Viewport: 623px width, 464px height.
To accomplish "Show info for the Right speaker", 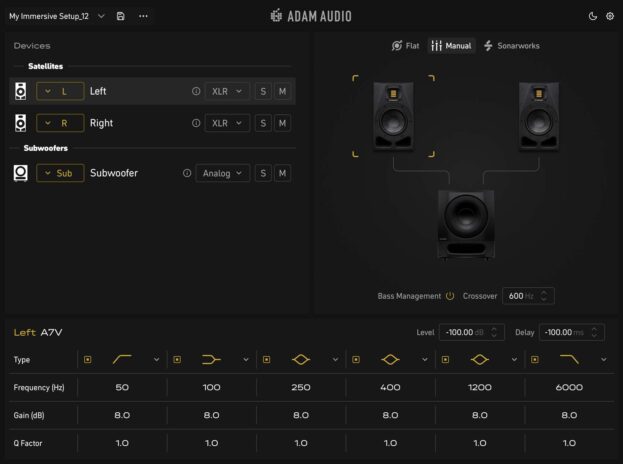I will point(196,123).
